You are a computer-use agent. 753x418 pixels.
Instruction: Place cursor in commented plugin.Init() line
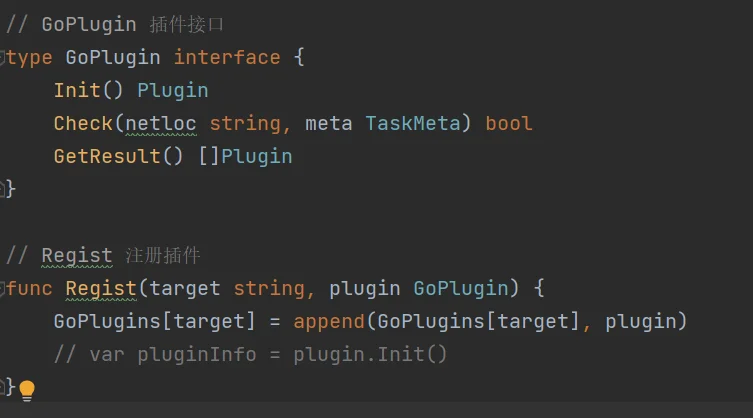tap(250, 355)
